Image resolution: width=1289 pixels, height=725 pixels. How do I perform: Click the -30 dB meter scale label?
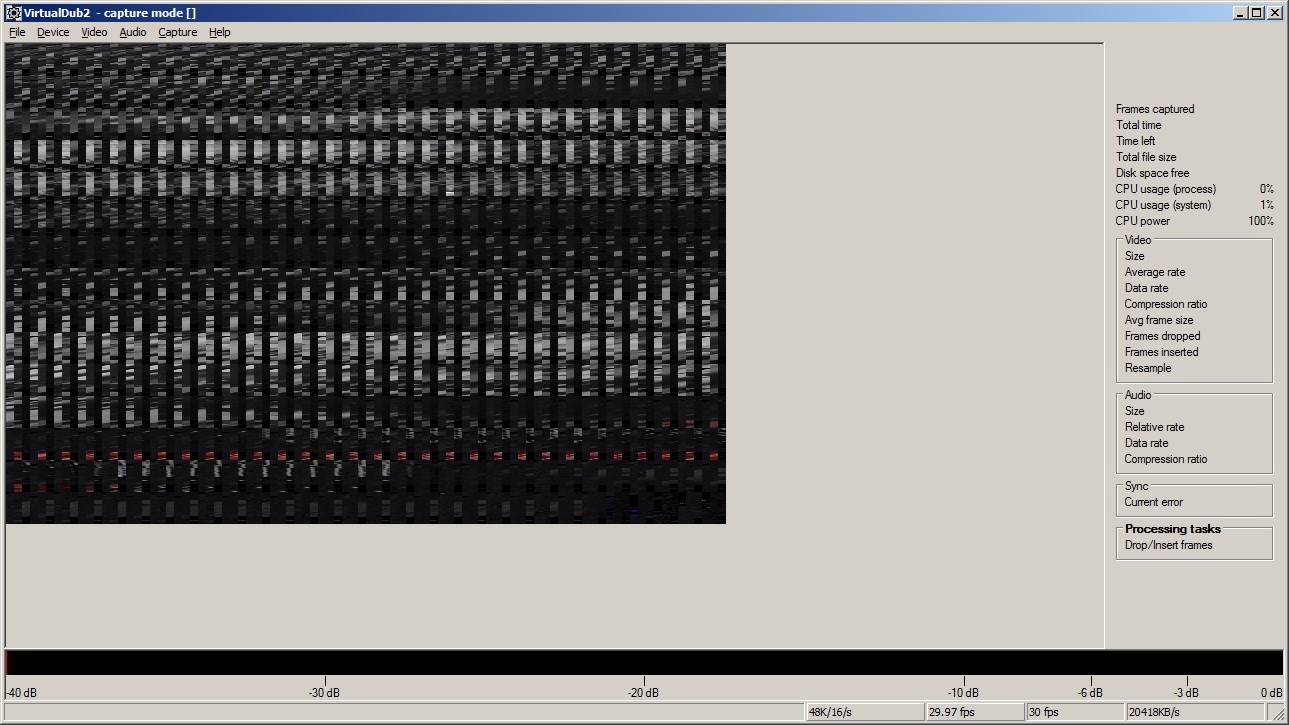pyautogui.click(x=324, y=693)
